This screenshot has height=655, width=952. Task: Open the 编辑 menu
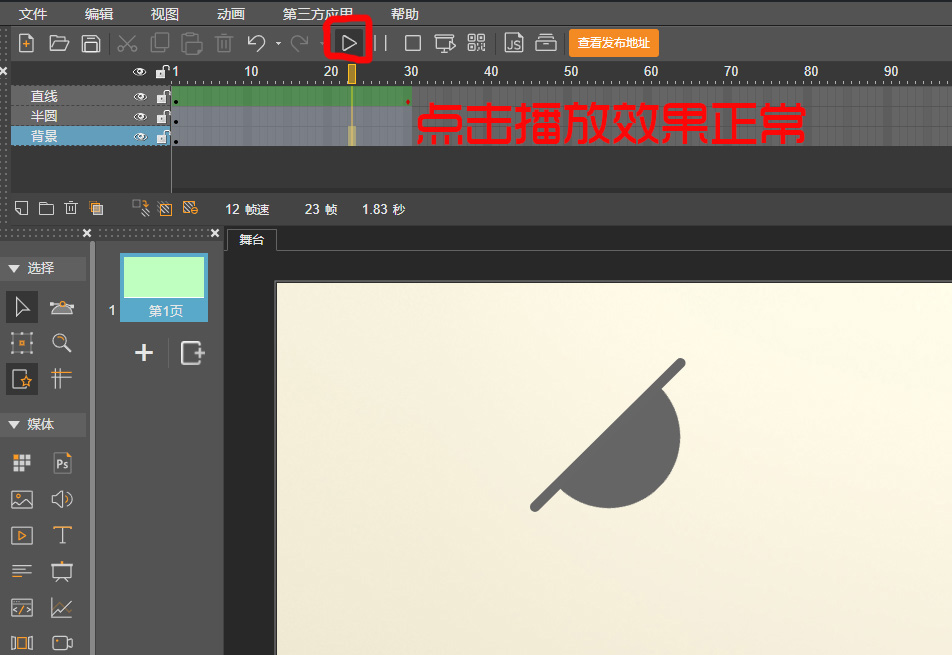(99, 13)
